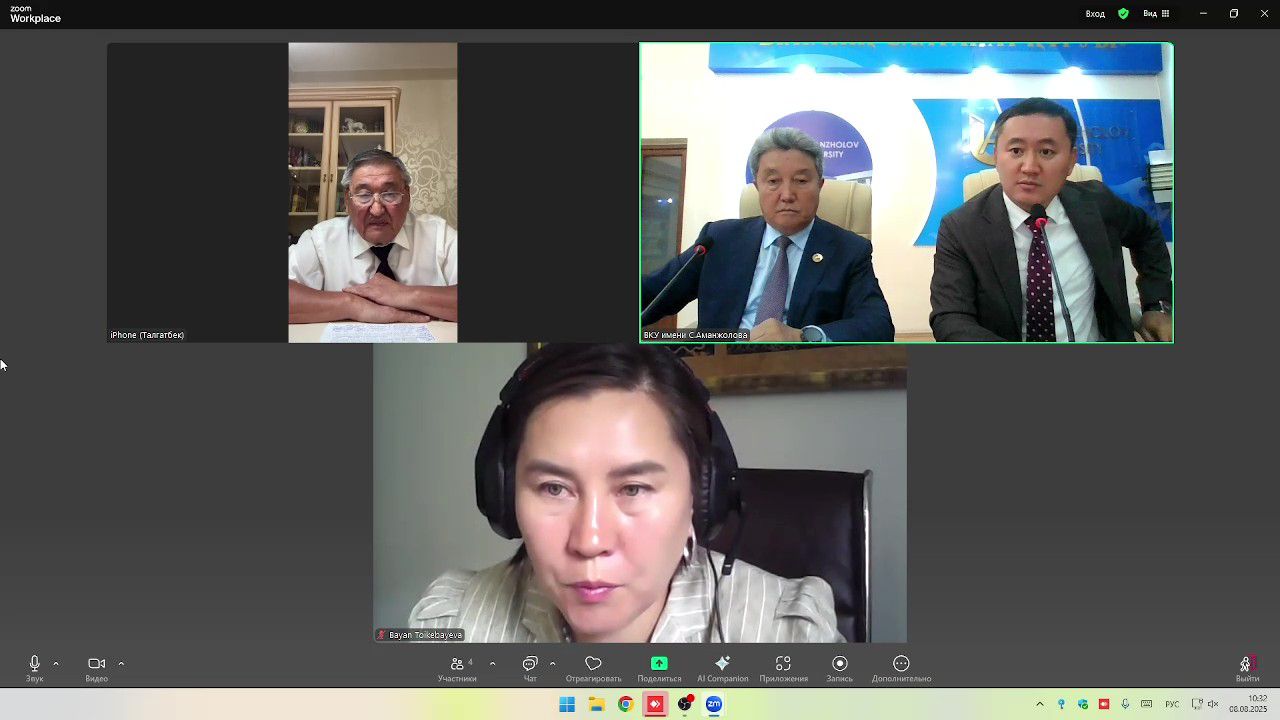The width and height of the screenshot is (1280, 720).
Task: Leave the meeting with the Выйти button
Action: coord(1246,668)
